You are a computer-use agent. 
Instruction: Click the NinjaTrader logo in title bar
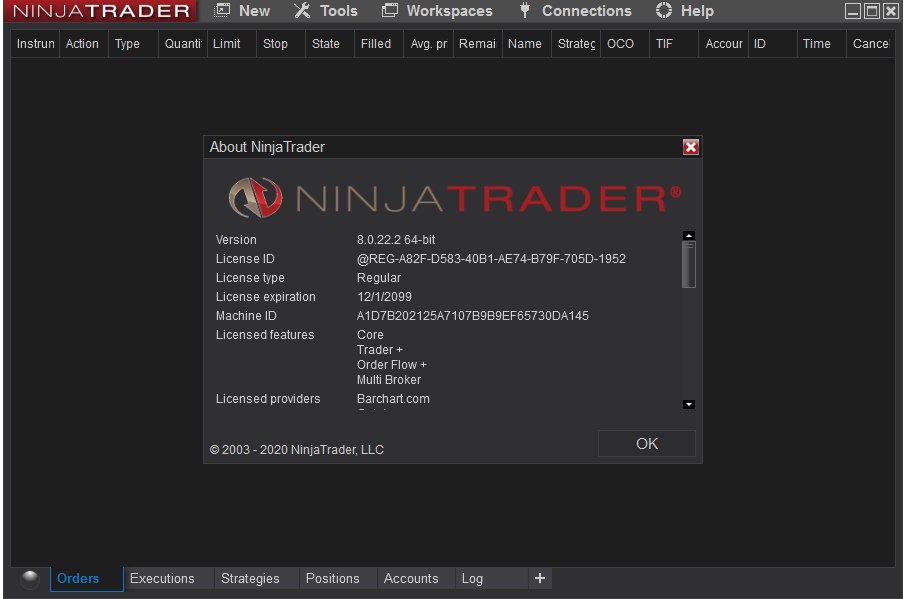click(x=101, y=11)
